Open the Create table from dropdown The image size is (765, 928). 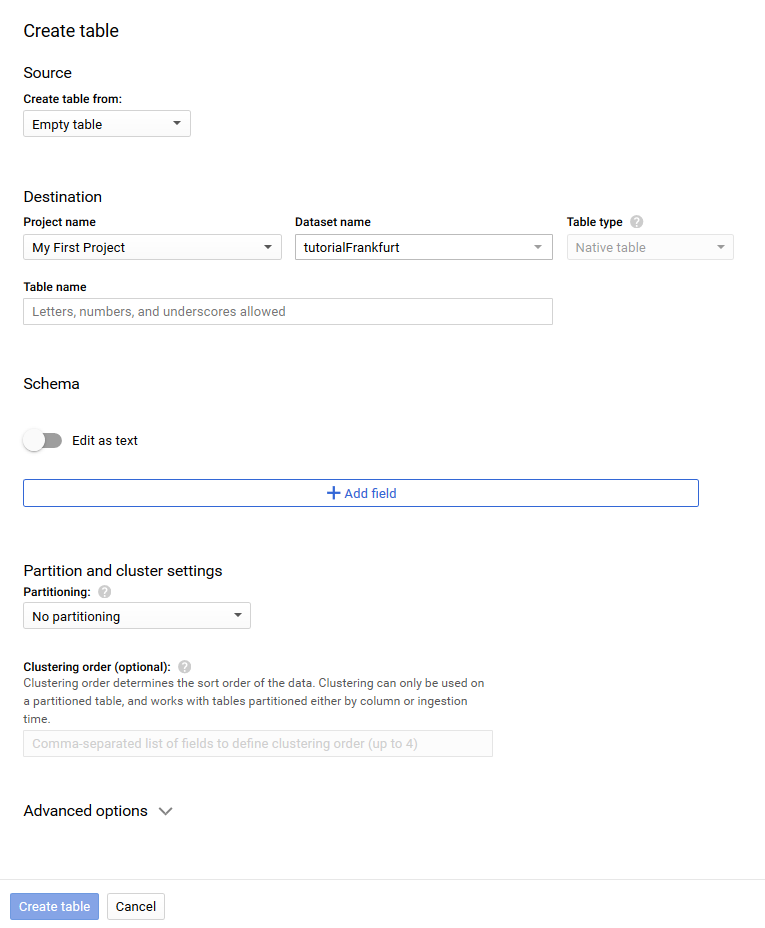pyautogui.click(x=107, y=124)
